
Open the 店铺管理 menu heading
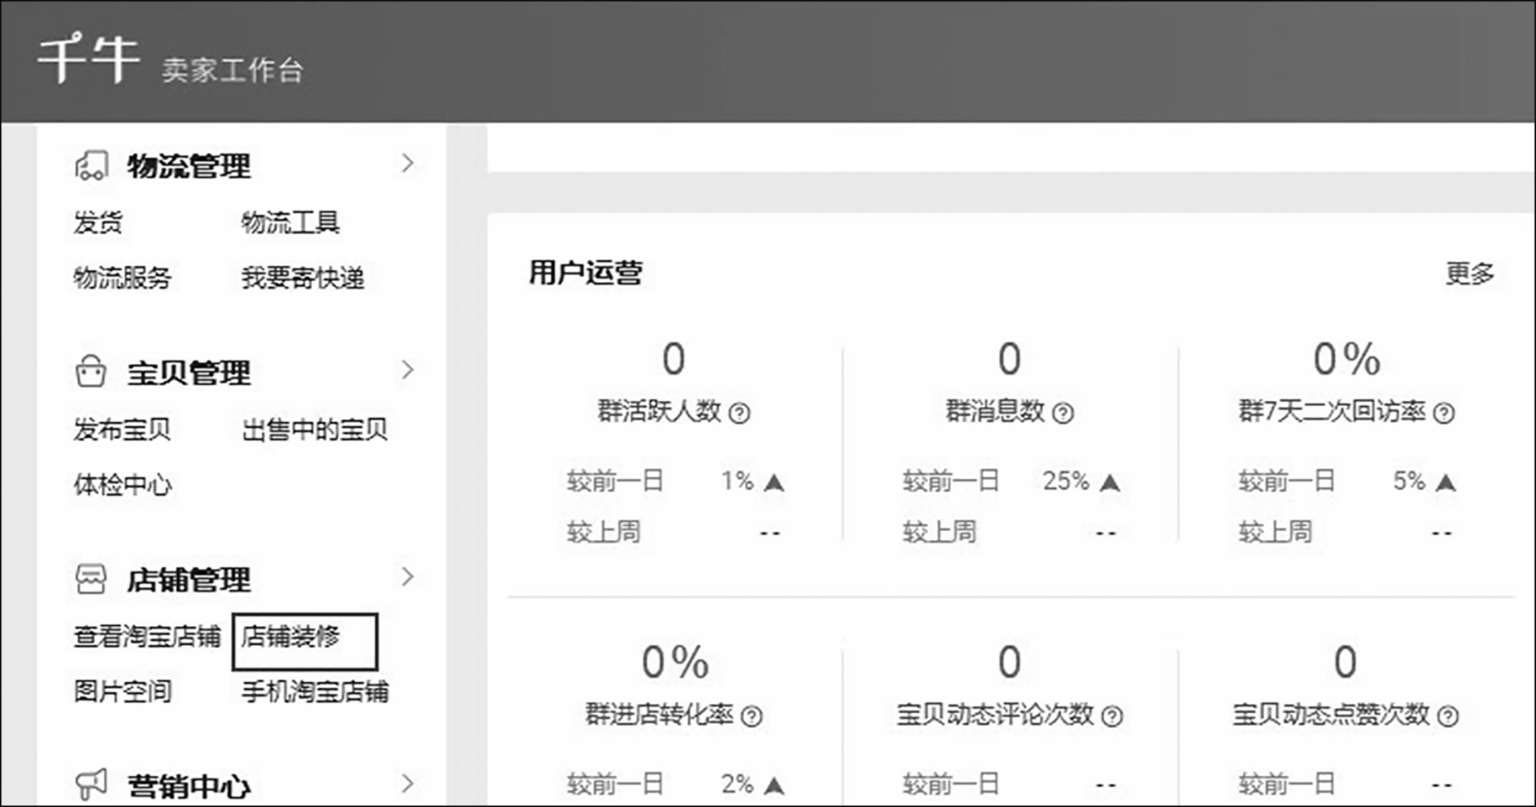coord(188,580)
